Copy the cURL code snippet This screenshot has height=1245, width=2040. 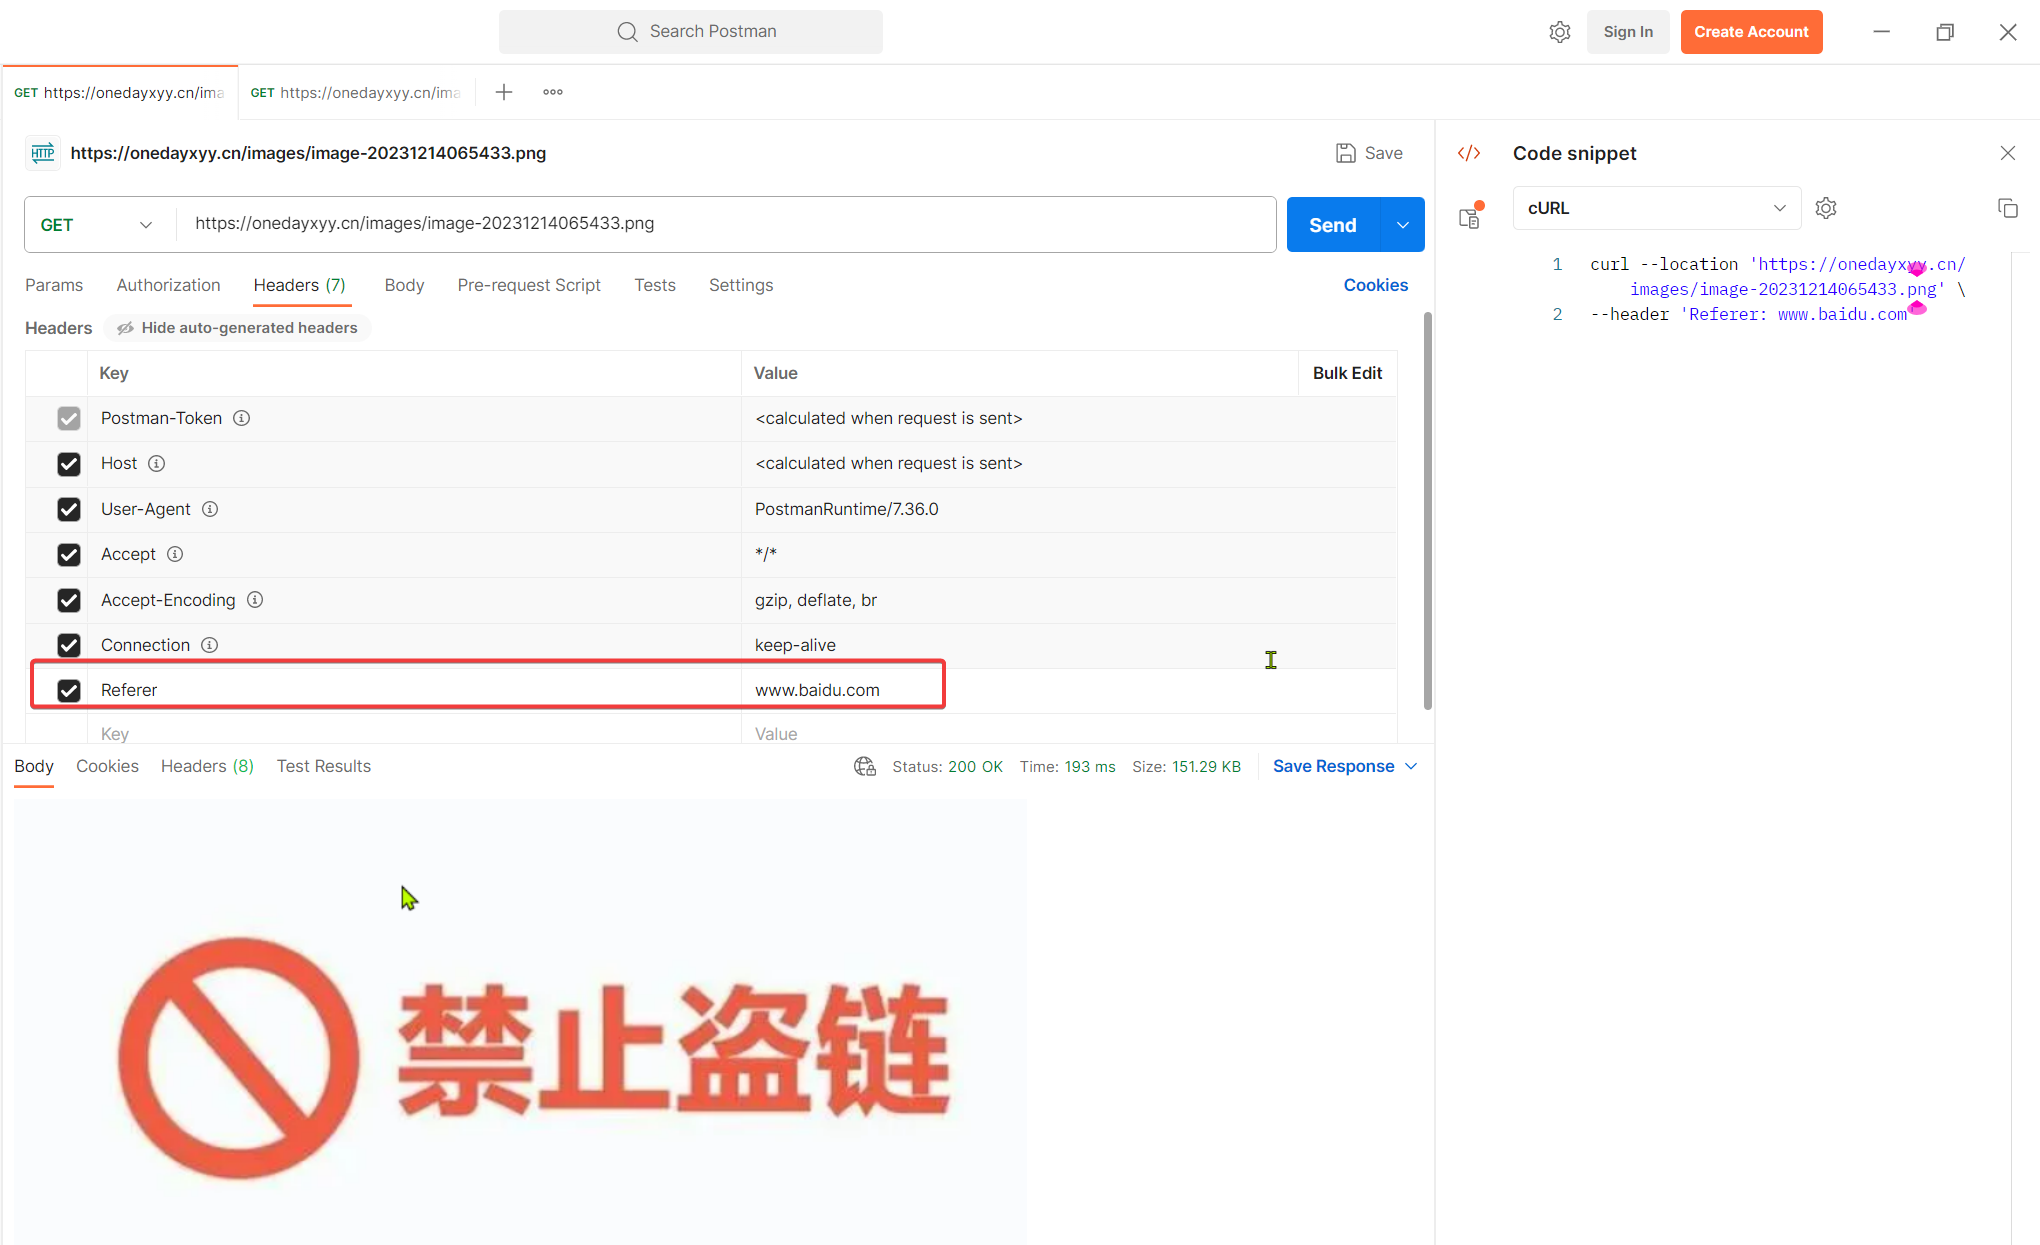point(2008,207)
